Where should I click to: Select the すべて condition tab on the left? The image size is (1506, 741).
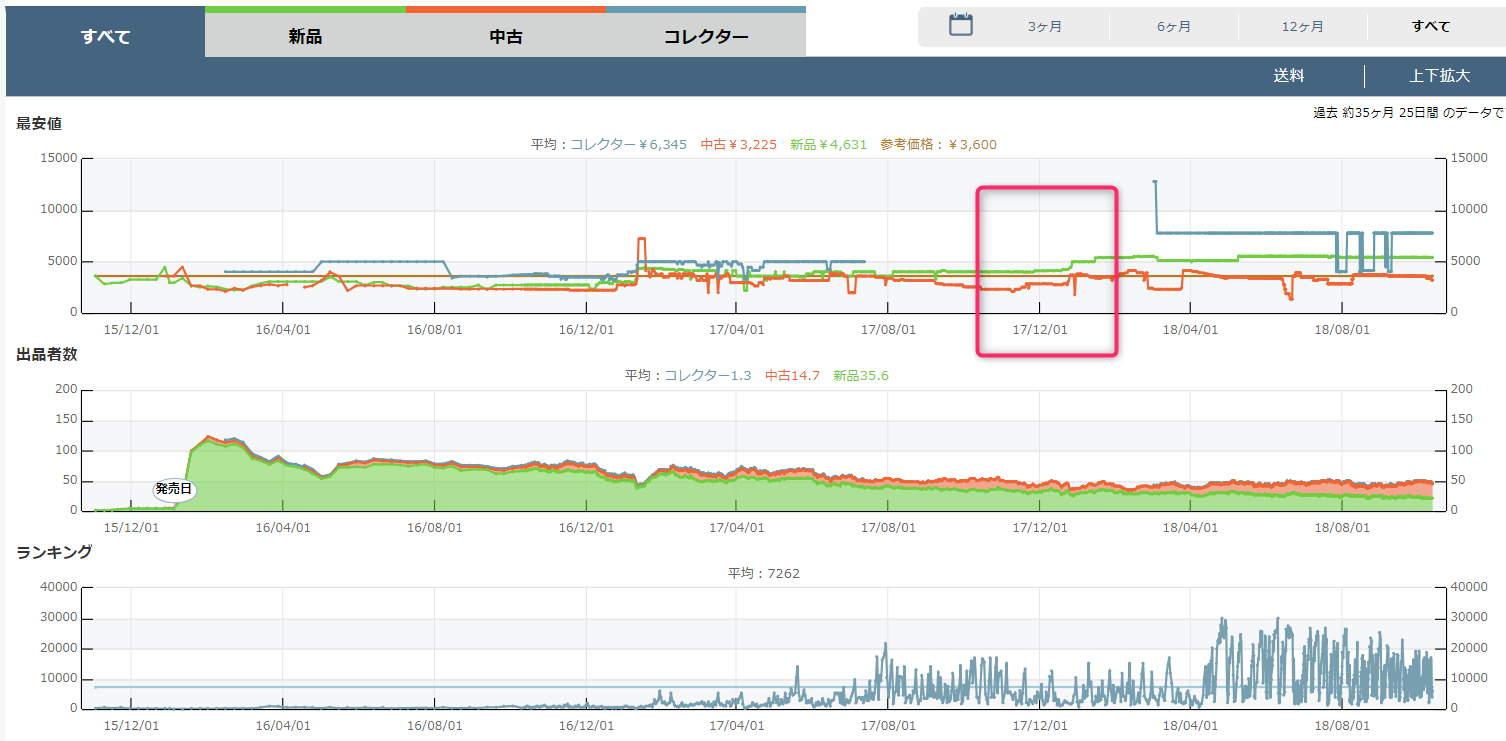(x=105, y=37)
